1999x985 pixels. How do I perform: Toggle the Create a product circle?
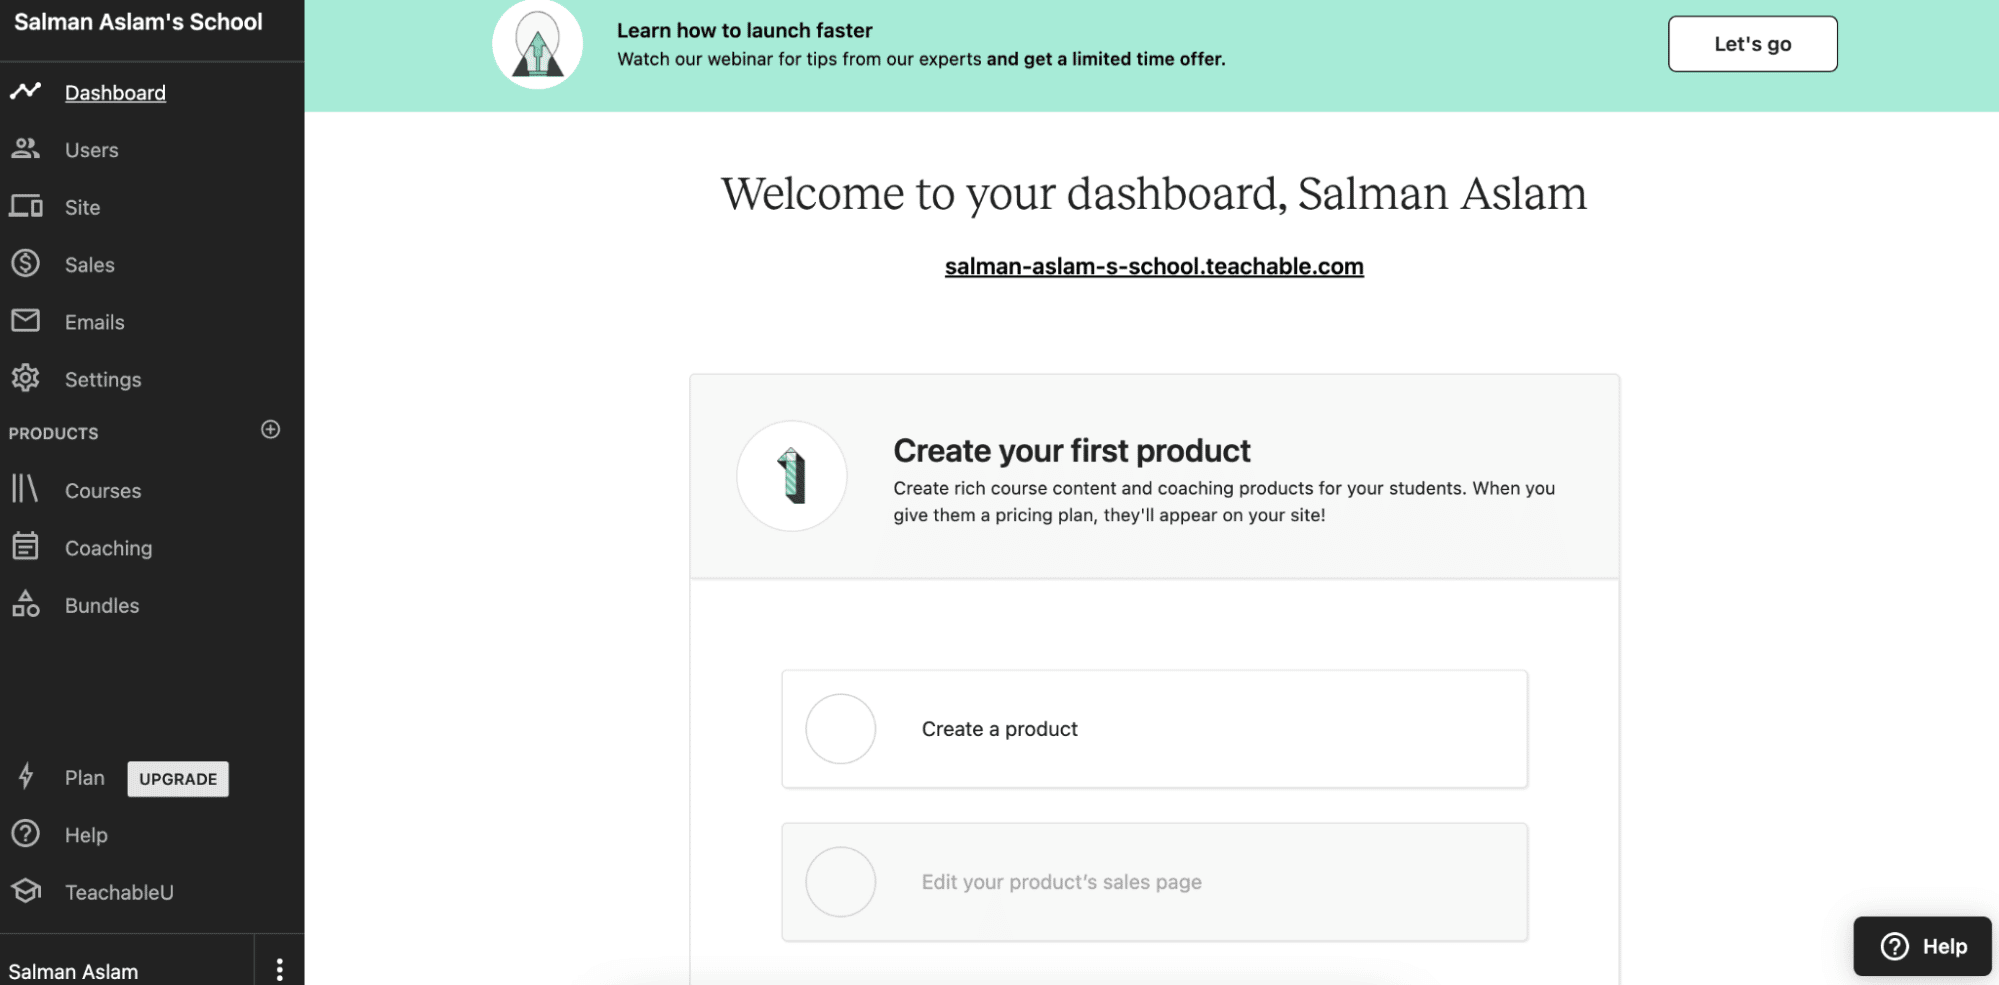(841, 729)
